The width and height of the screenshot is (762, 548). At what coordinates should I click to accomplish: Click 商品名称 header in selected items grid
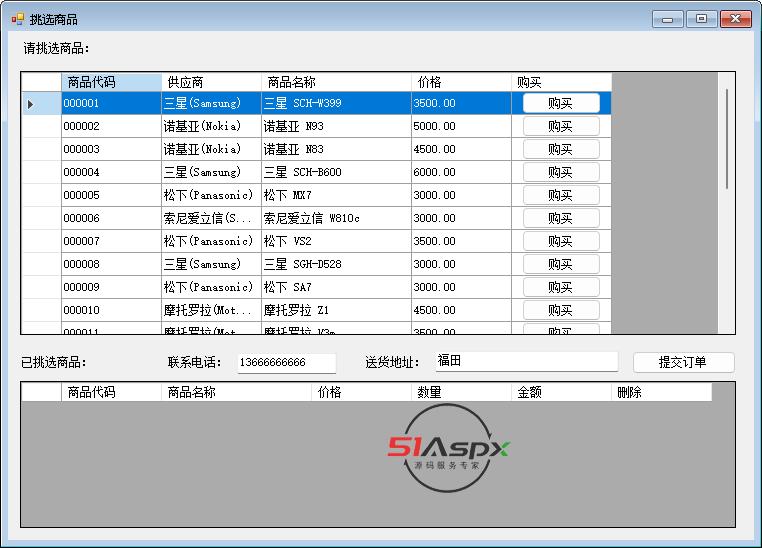tap(236, 392)
